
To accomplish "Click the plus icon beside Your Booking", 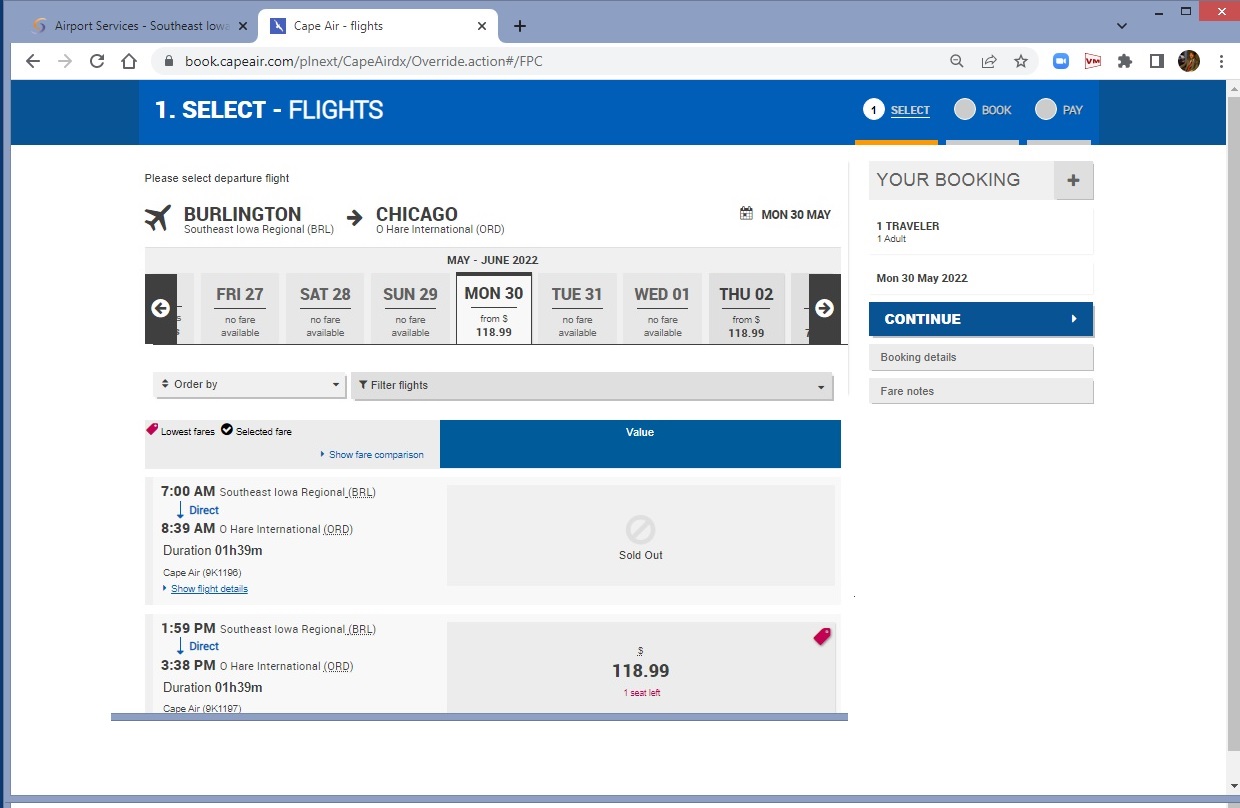I will (1073, 181).
